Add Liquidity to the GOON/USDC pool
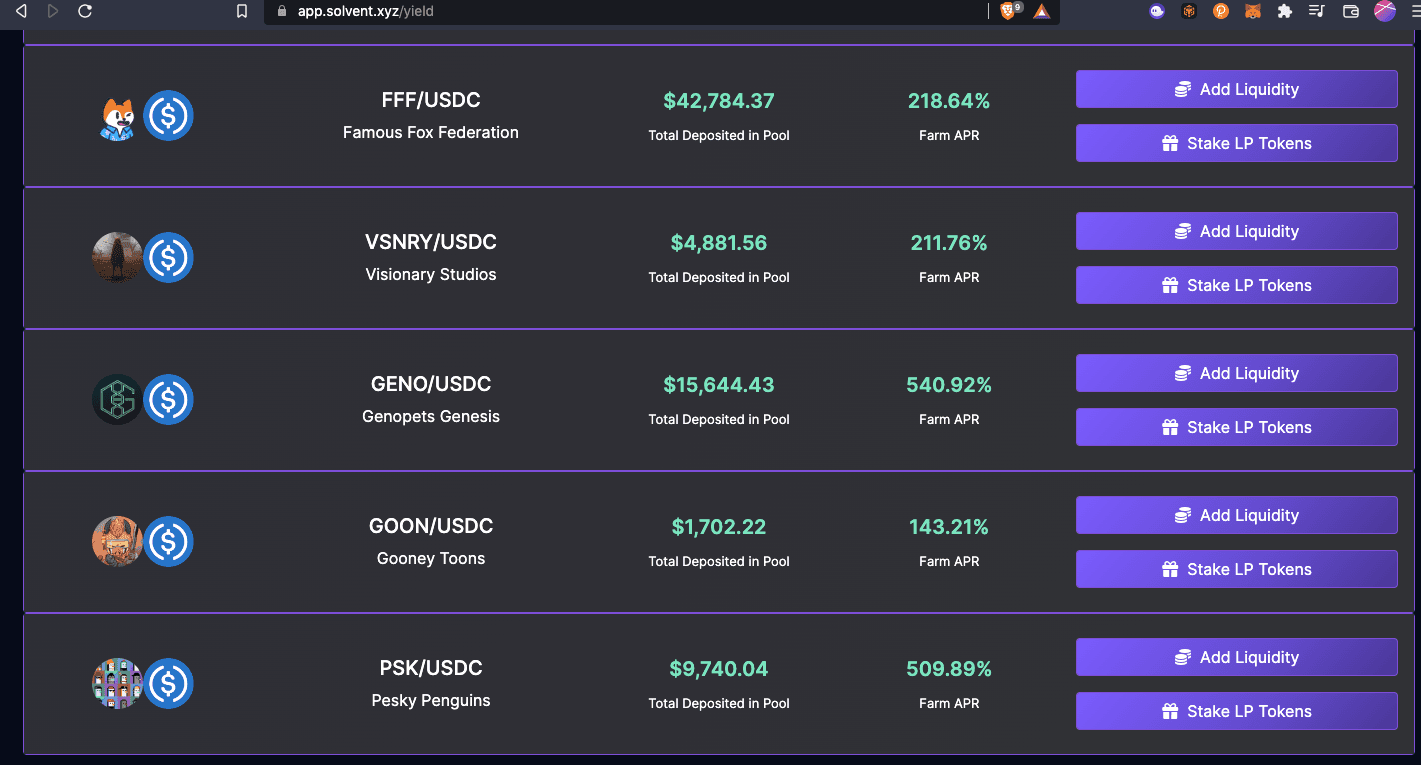 pos(1236,515)
